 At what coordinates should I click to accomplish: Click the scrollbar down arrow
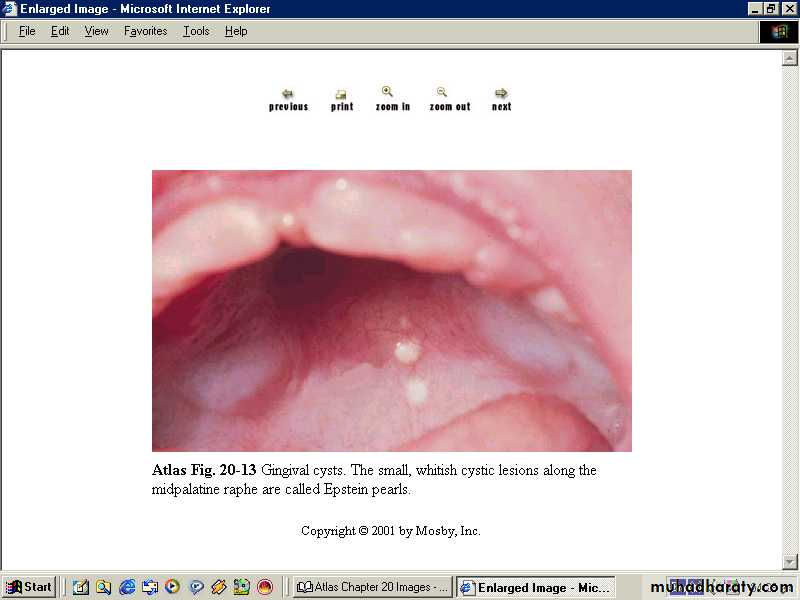[790, 562]
